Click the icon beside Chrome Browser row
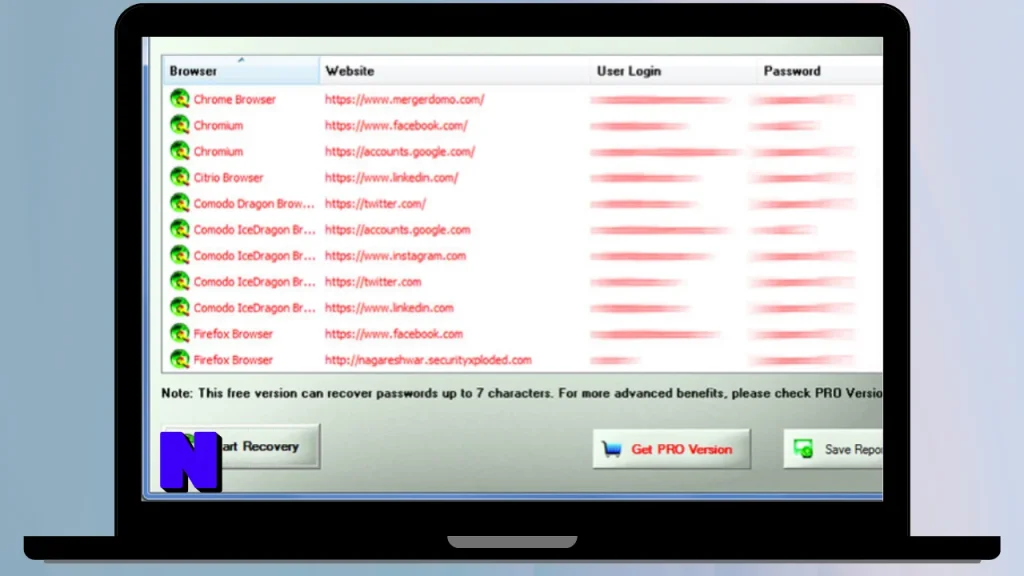The height and width of the screenshot is (576, 1024). click(x=180, y=99)
